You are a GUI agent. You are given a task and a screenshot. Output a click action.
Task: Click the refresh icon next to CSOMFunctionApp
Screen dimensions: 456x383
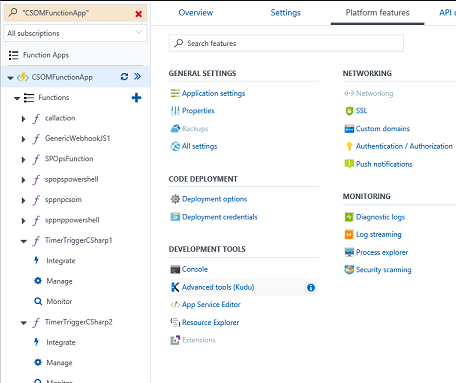pos(124,77)
